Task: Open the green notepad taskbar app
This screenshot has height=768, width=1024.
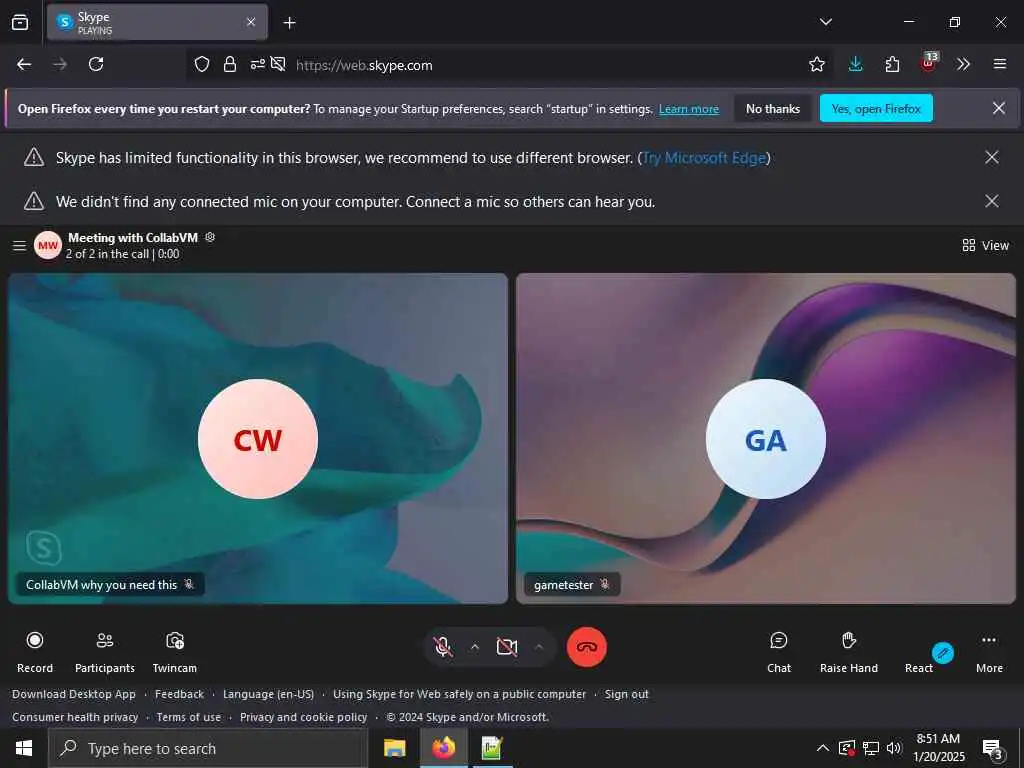Action: (x=491, y=748)
